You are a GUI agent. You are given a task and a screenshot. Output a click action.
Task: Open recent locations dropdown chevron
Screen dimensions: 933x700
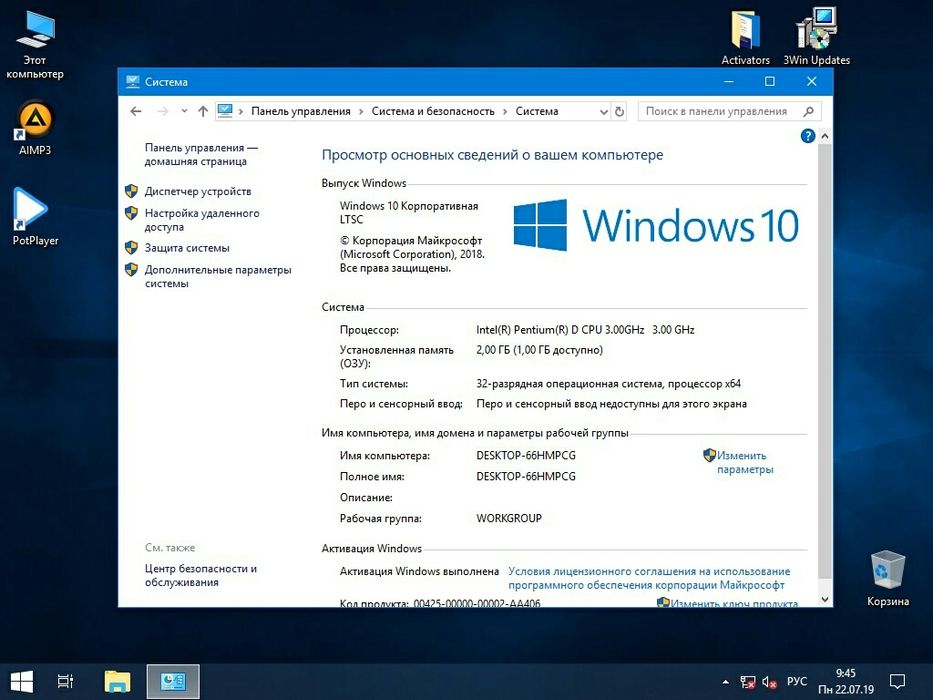coord(184,111)
